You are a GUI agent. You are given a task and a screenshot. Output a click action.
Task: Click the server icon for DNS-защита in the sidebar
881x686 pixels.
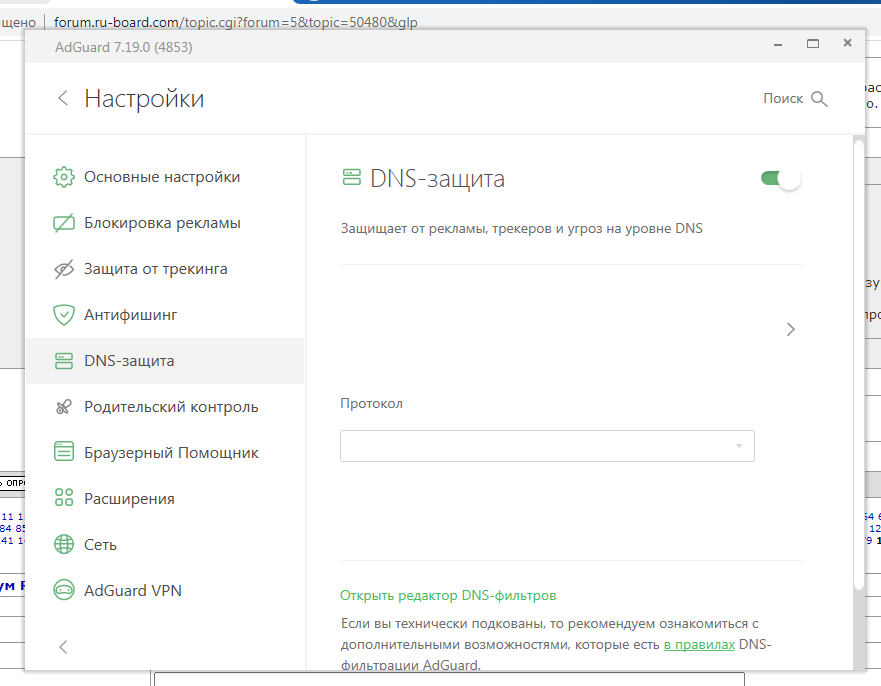63,361
